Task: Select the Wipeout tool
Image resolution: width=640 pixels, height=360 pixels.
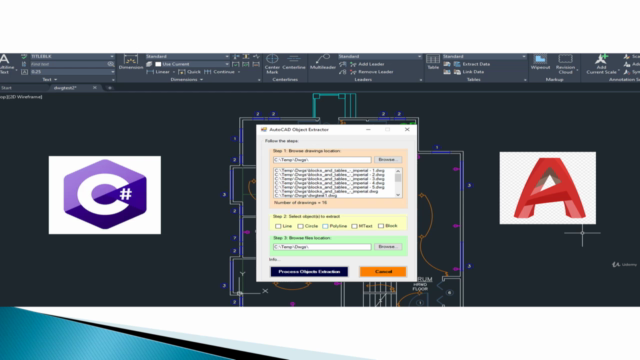Action: coord(540,62)
